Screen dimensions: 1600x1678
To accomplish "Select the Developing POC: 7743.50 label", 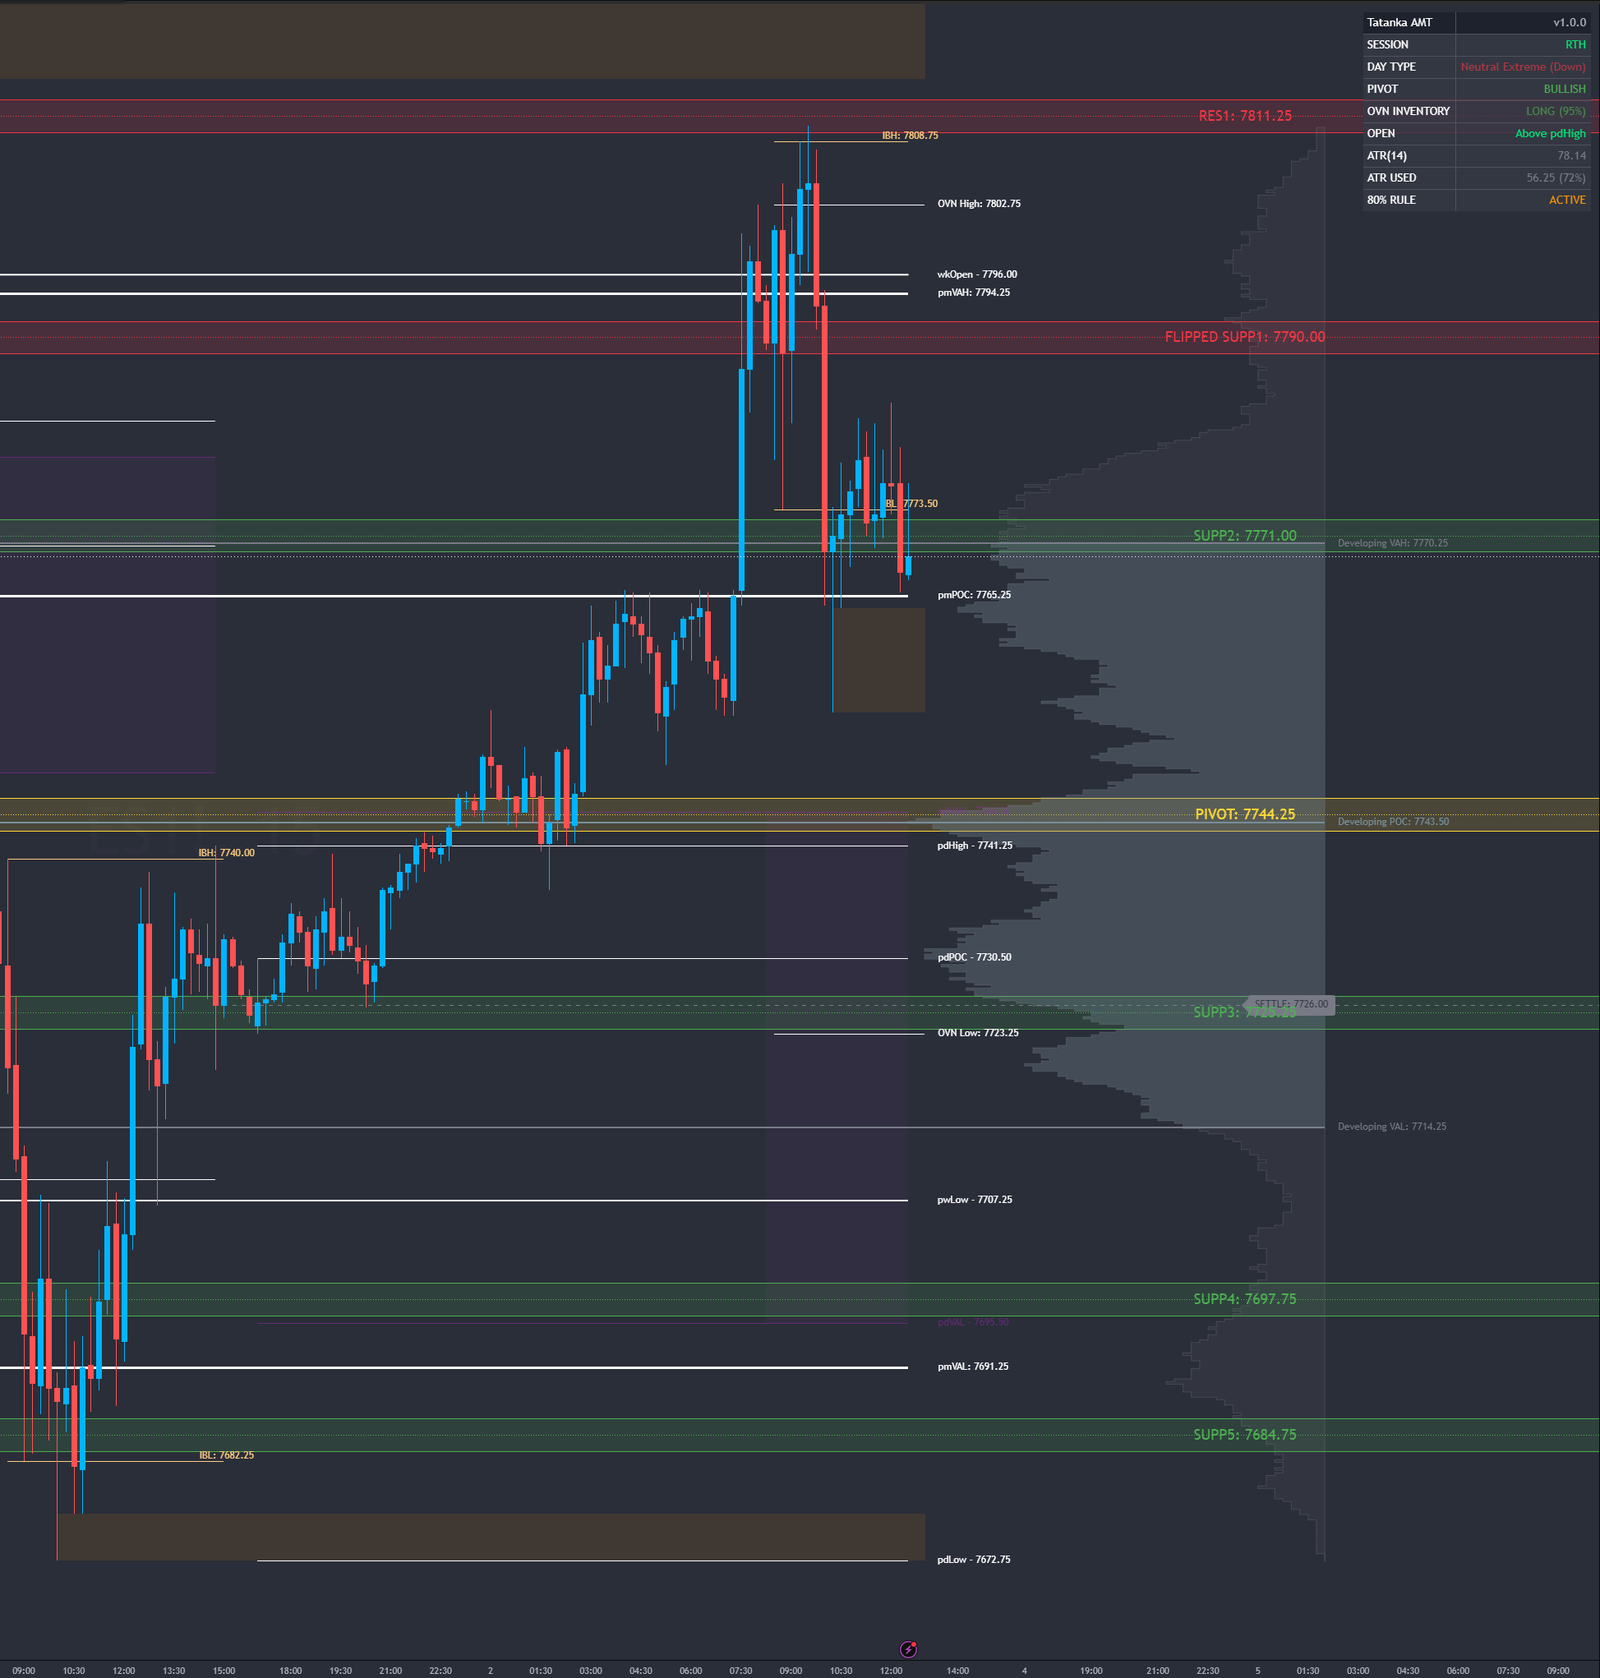I will [x=1393, y=822].
